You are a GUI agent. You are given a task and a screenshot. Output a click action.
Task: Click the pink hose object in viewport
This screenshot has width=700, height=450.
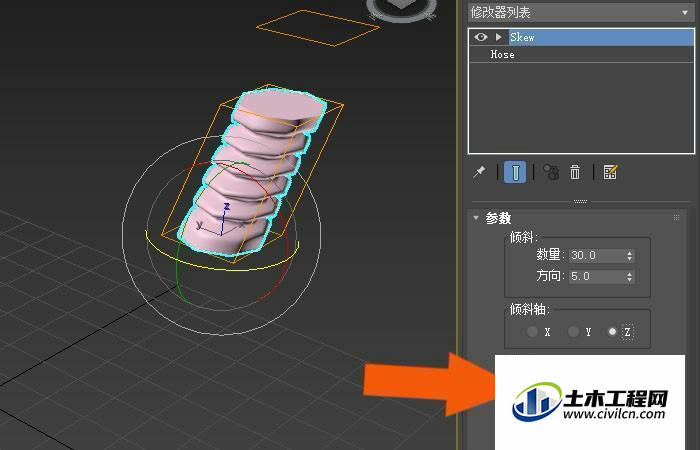coord(254,170)
